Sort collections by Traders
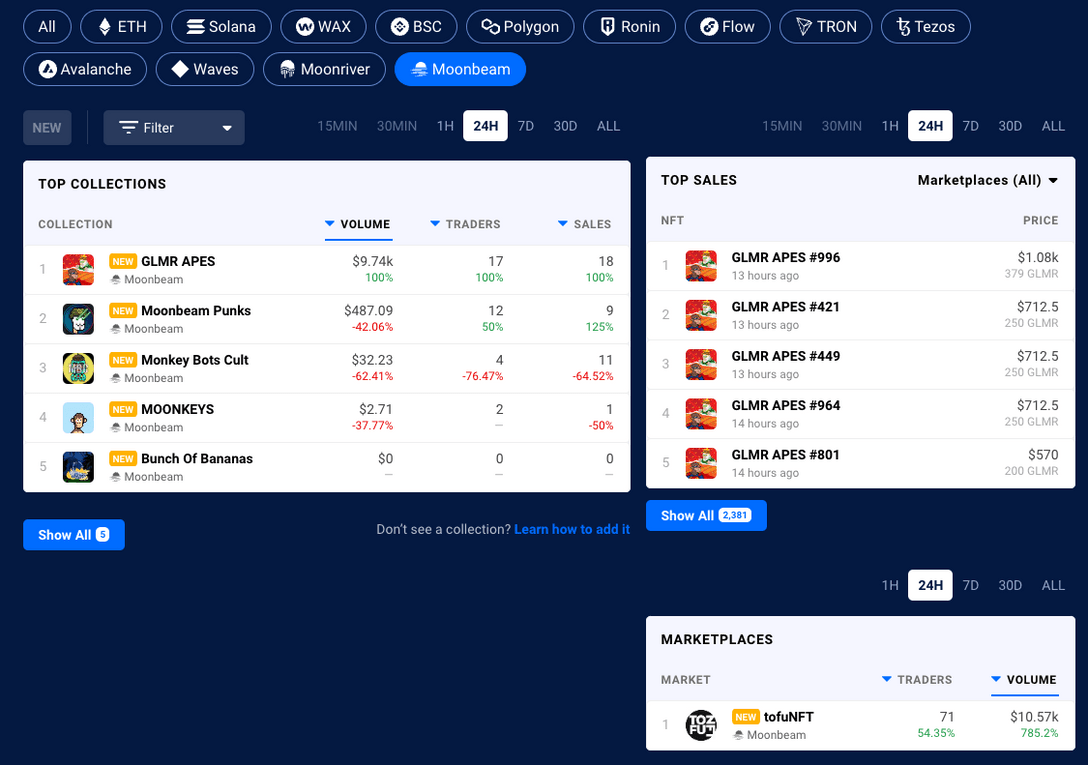The height and width of the screenshot is (765, 1088). point(466,224)
